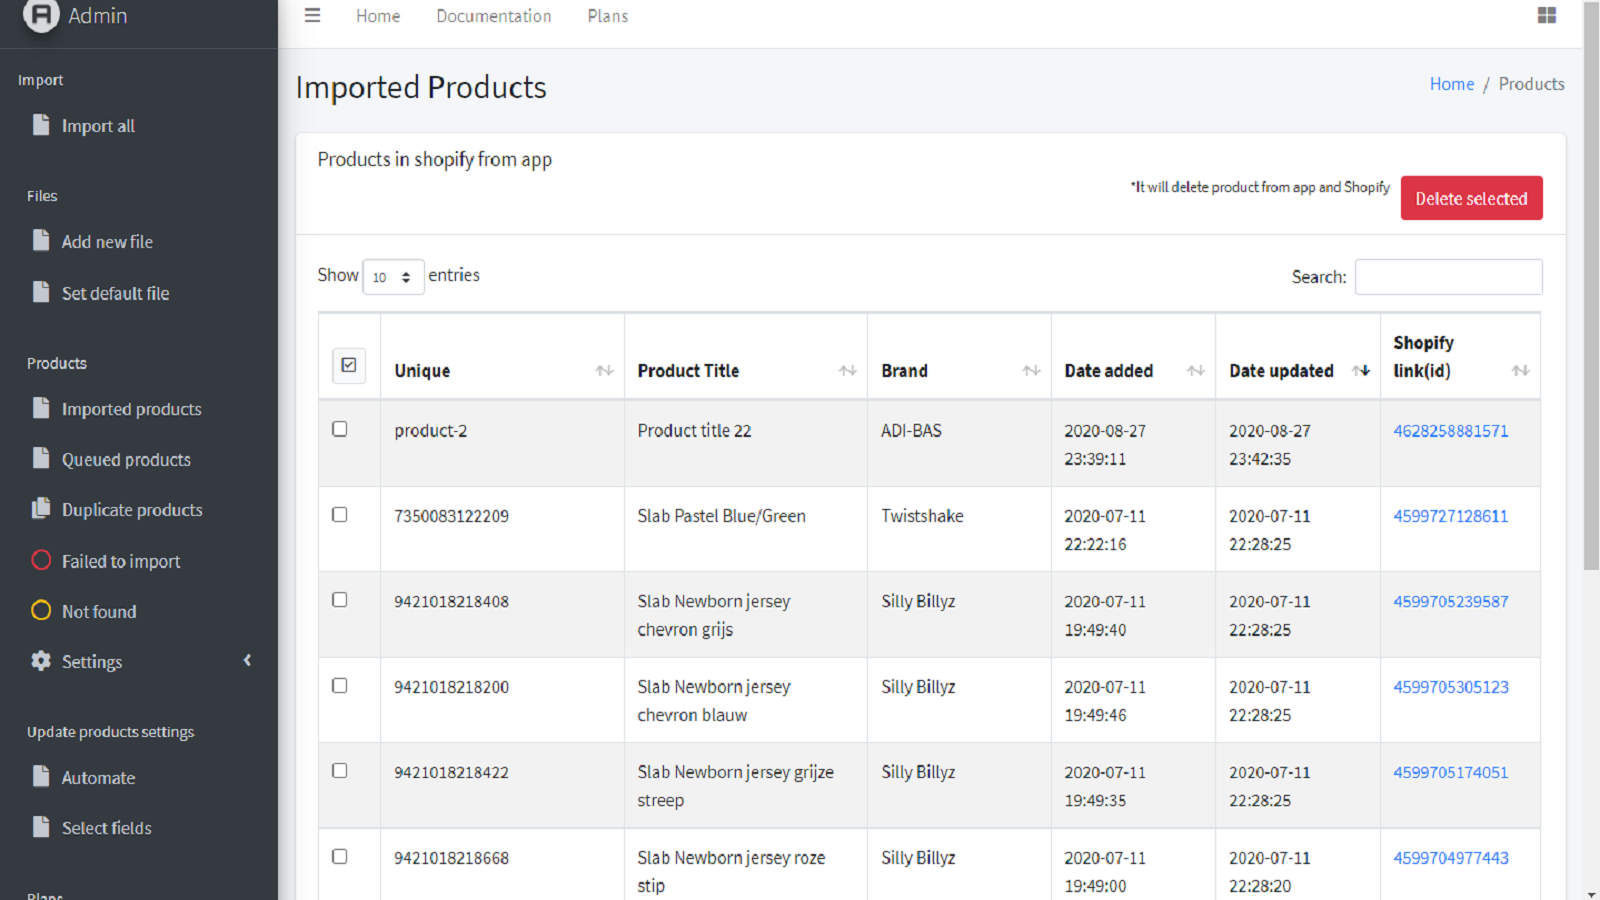Open Shopify link 4628258881571

pos(1450,430)
